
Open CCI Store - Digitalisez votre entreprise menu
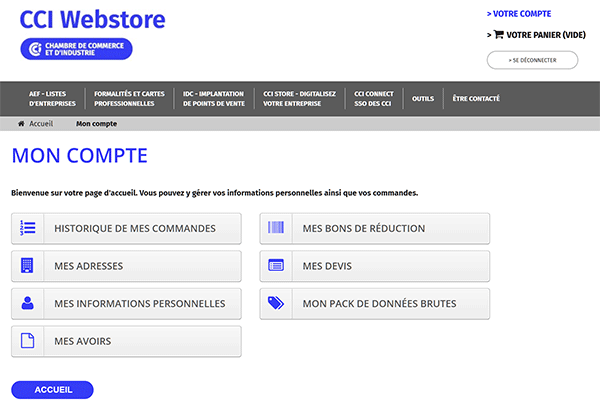[x=299, y=99]
